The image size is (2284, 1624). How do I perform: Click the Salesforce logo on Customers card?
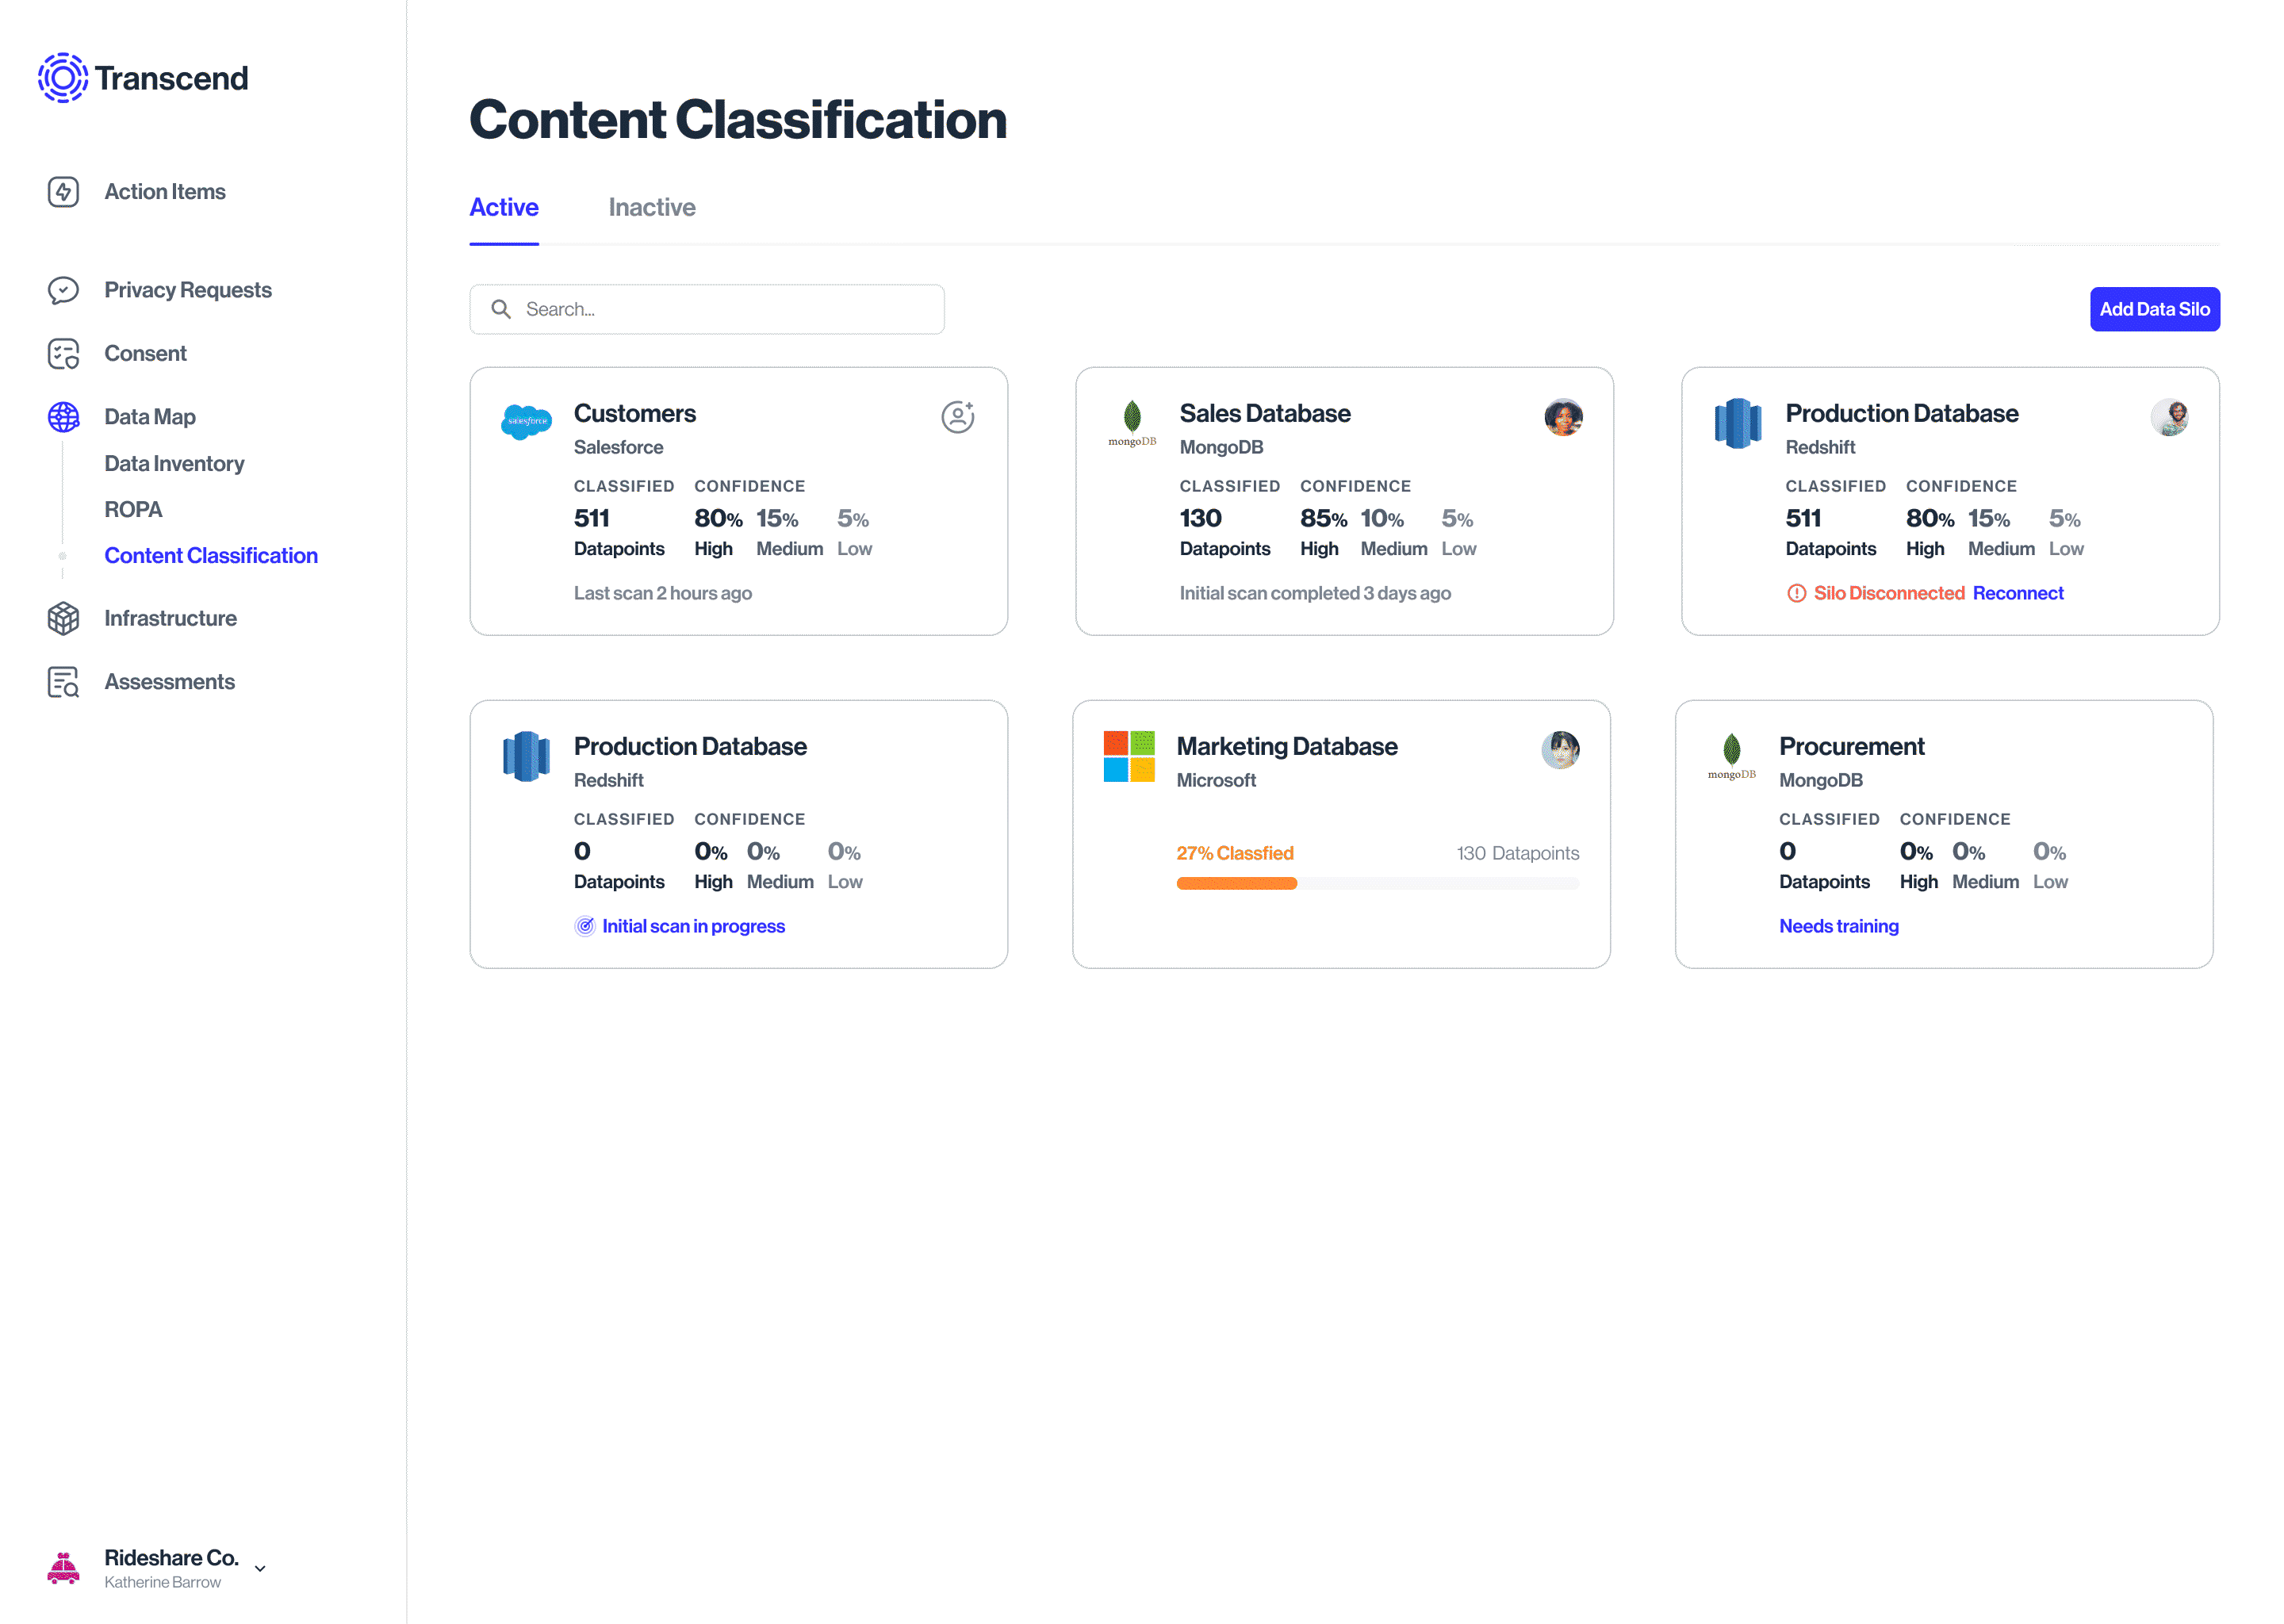tap(526, 422)
